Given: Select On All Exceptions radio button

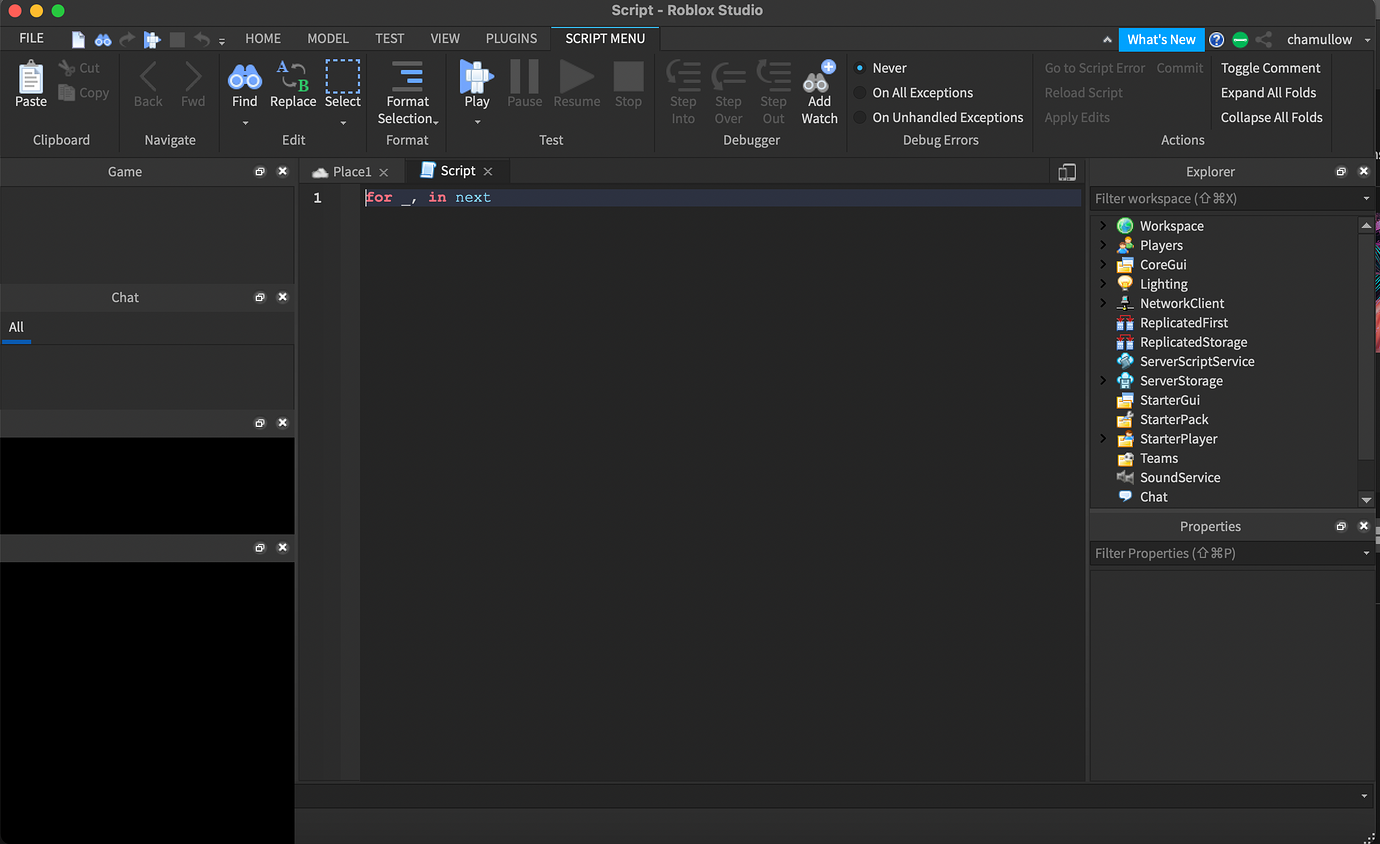Looking at the screenshot, I should pos(861,92).
